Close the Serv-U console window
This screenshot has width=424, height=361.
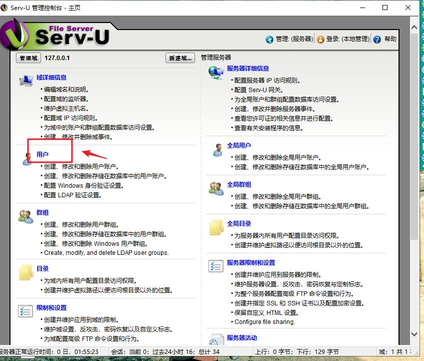point(408,8)
